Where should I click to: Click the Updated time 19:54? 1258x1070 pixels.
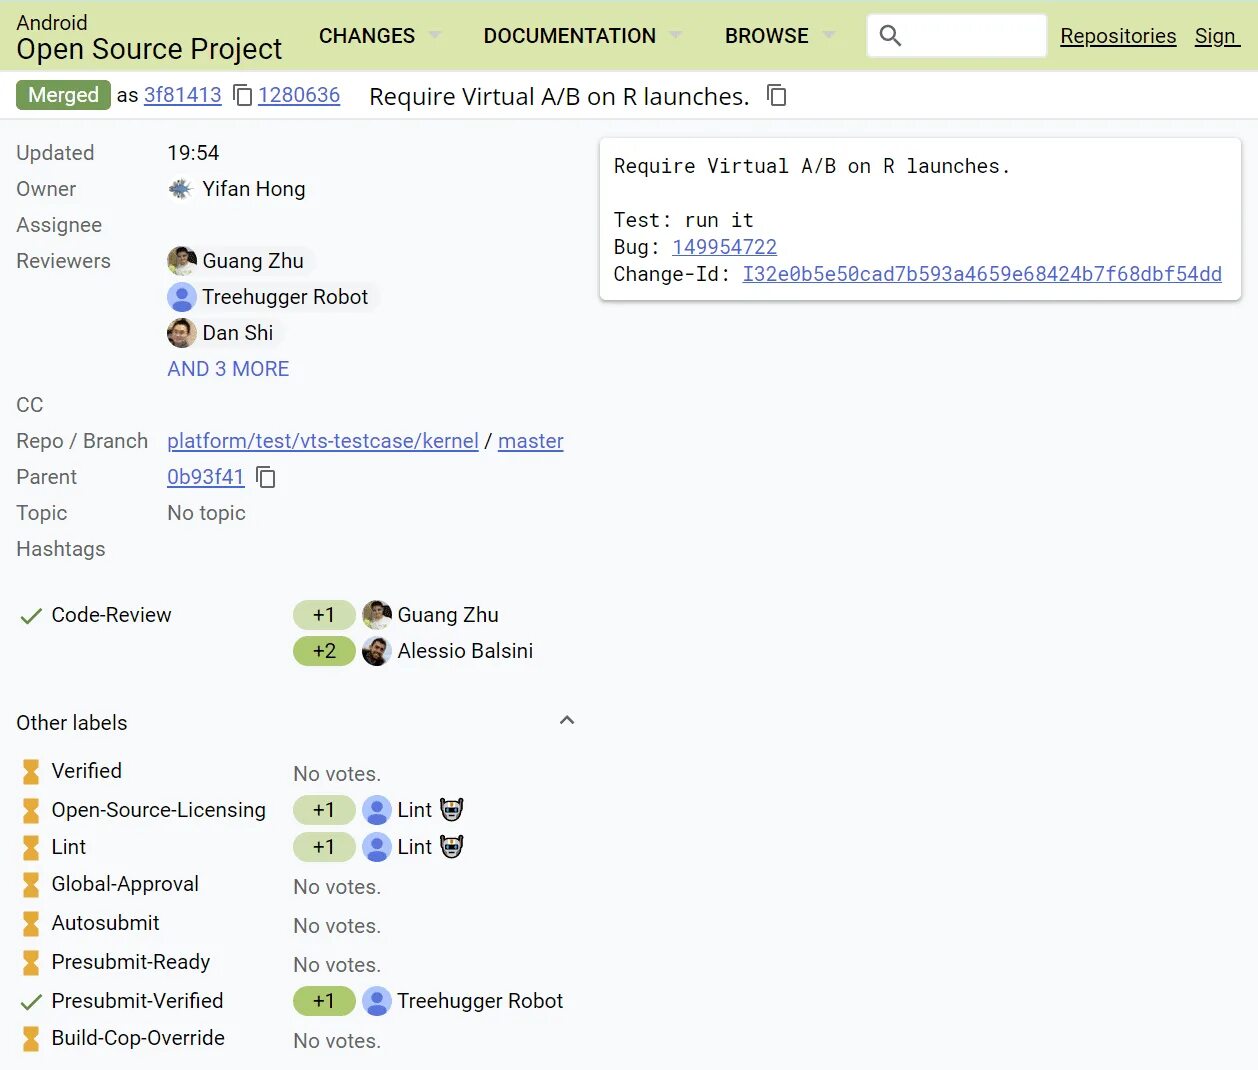point(193,153)
